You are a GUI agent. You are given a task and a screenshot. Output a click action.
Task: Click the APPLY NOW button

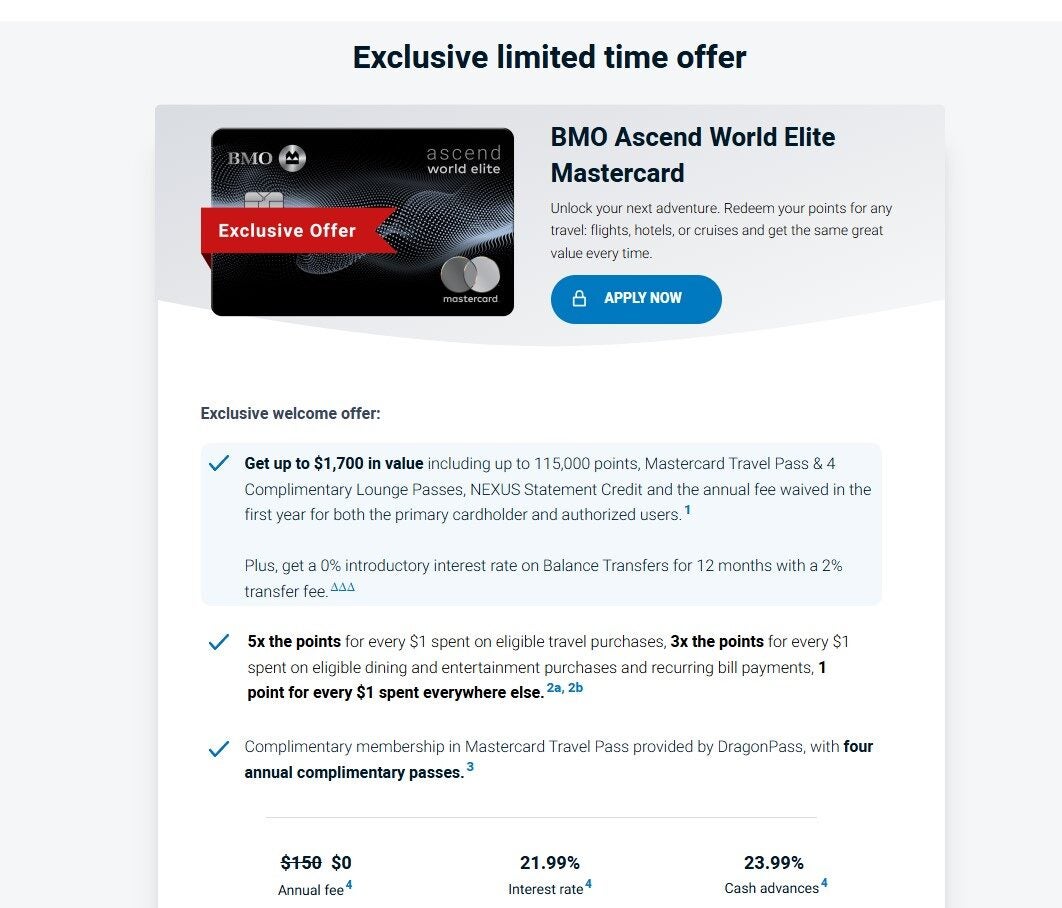click(636, 299)
